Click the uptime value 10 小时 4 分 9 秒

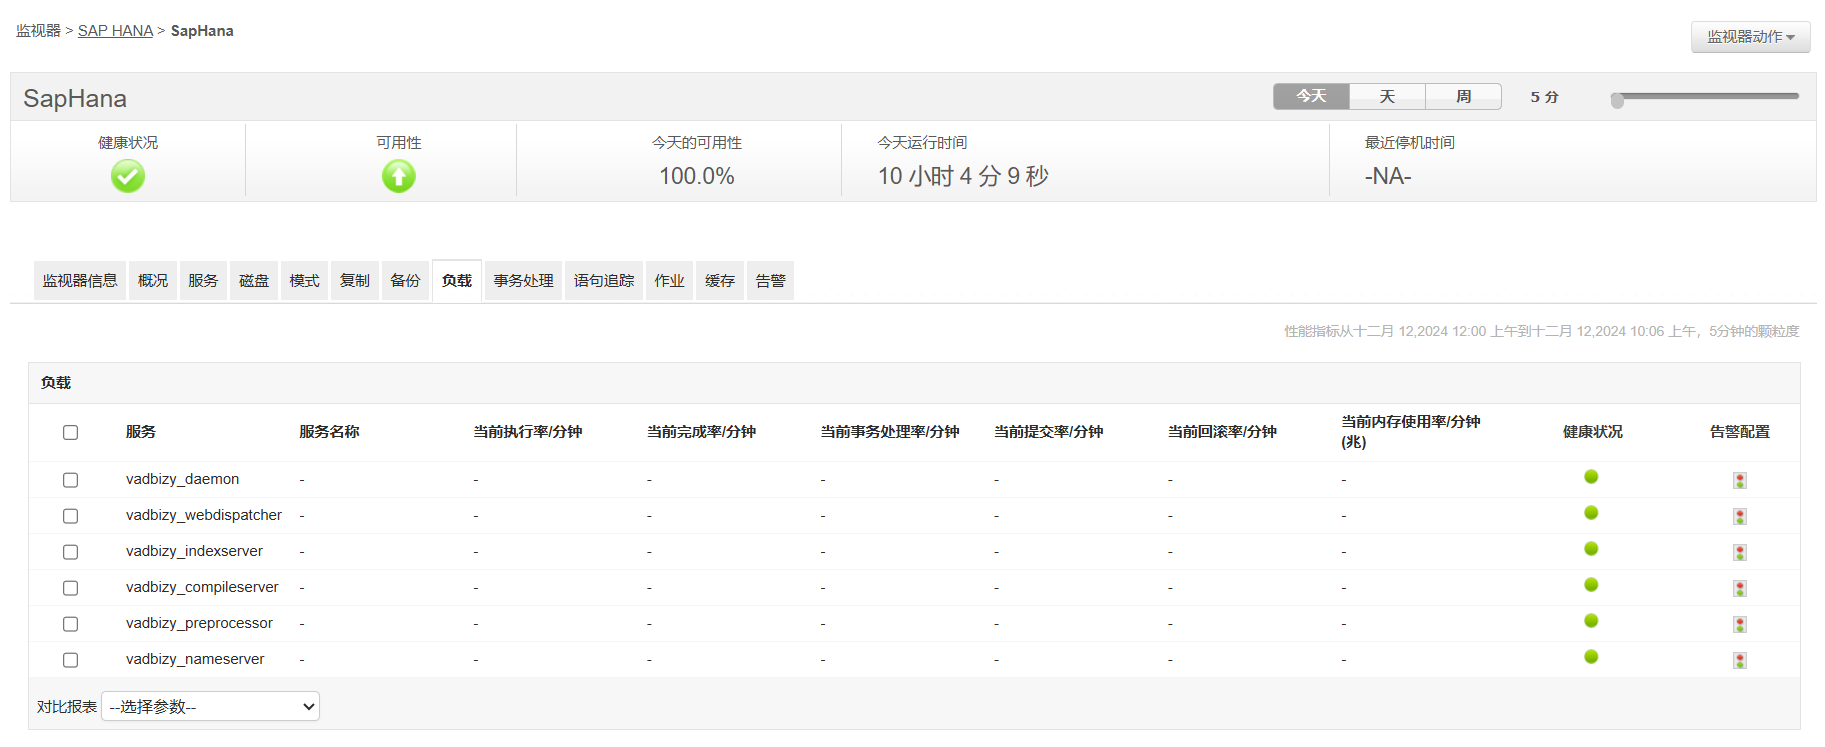pyautogui.click(x=963, y=176)
